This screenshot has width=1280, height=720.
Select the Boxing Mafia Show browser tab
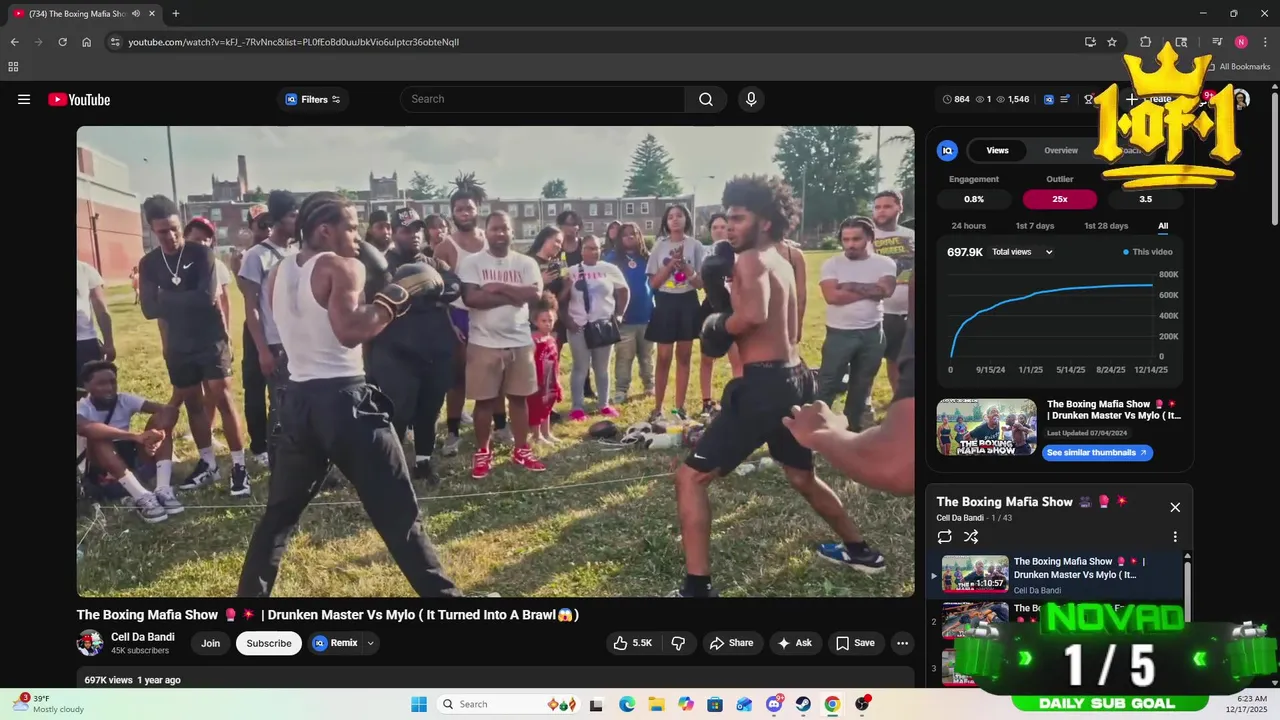click(84, 13)
